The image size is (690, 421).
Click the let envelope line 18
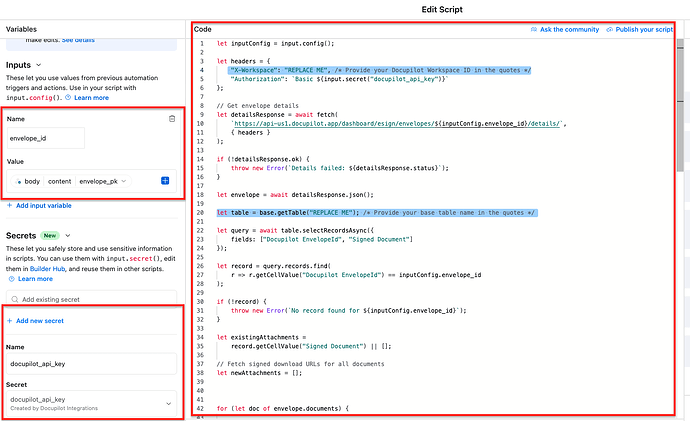pyautogui.click(x=295, y=195)
